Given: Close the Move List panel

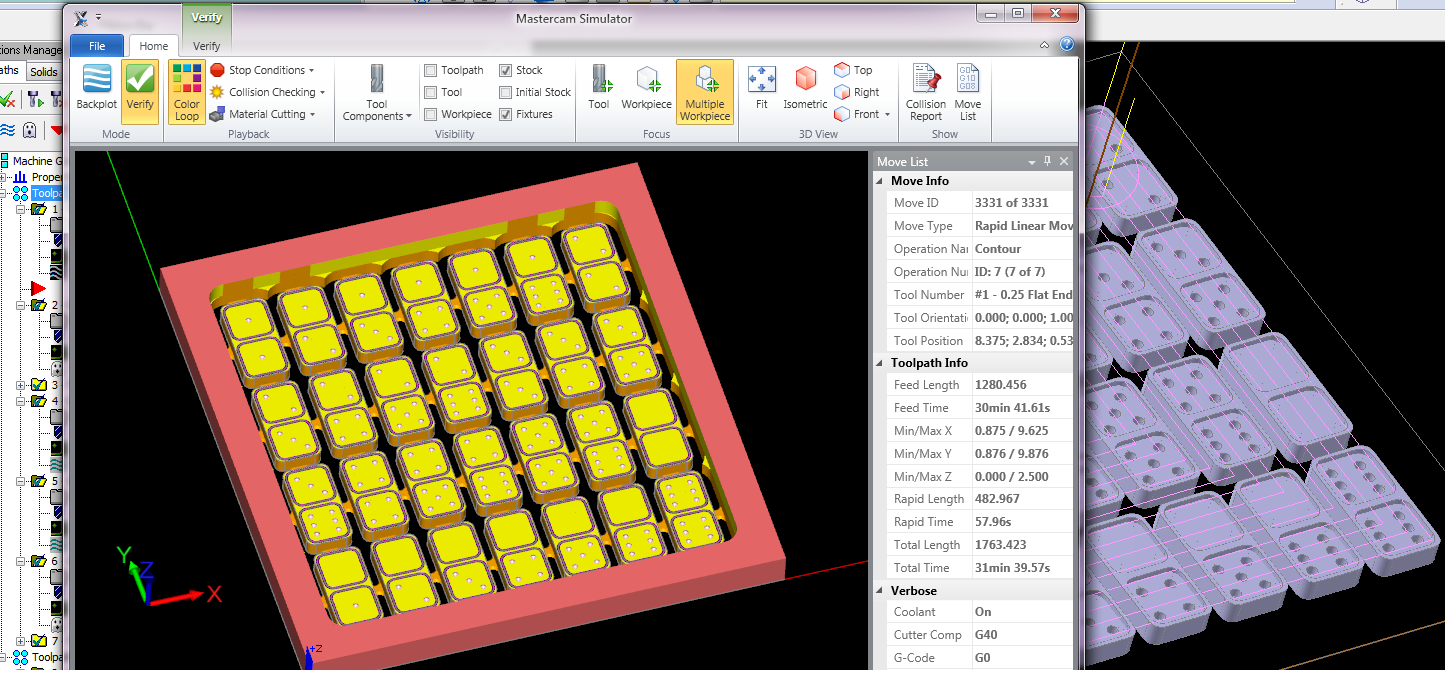Looking at the screenshot, I should [1064, 161].
